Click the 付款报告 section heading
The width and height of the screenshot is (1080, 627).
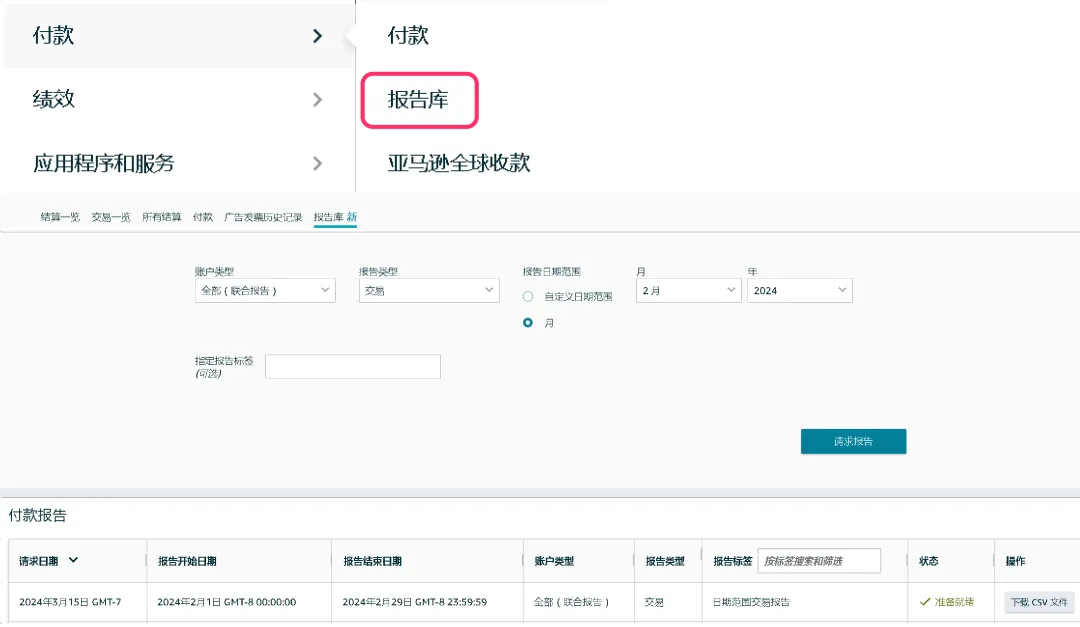click(38, 515)
